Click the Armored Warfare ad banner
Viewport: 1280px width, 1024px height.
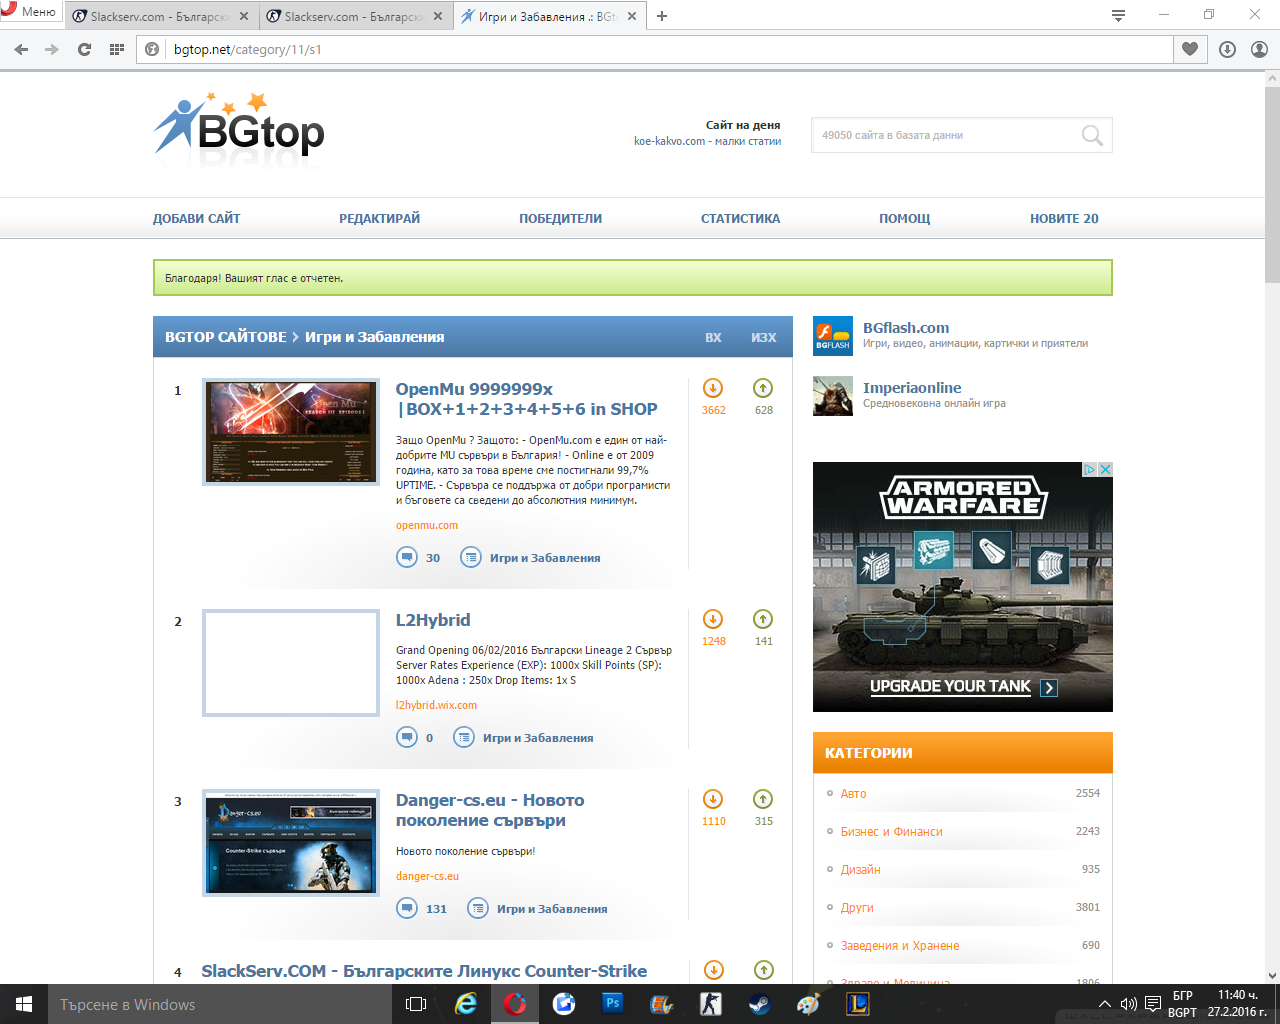[962, 587]
